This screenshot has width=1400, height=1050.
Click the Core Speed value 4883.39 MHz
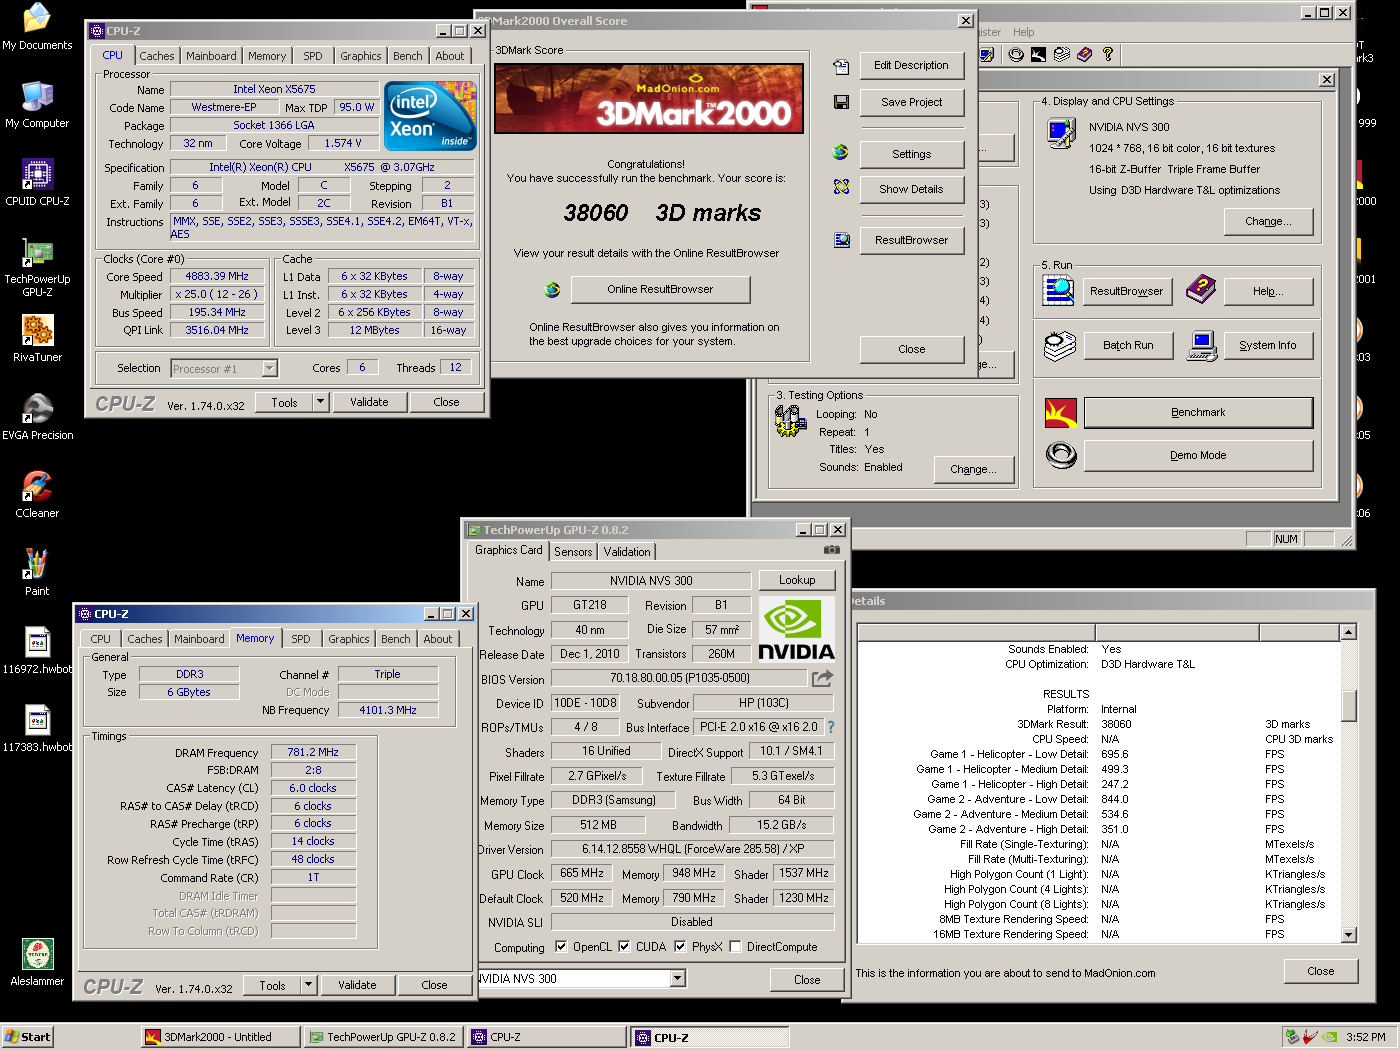click(x=217, y=276)
